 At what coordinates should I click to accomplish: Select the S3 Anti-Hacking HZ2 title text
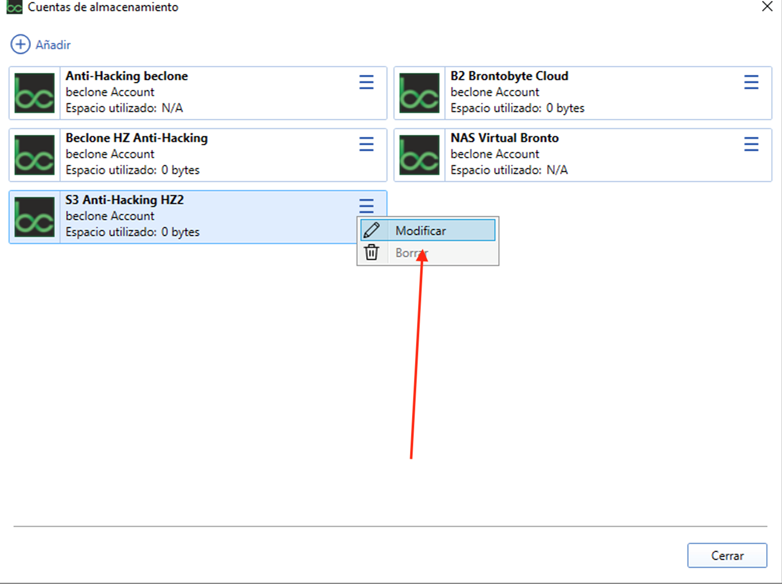[125, 199]
